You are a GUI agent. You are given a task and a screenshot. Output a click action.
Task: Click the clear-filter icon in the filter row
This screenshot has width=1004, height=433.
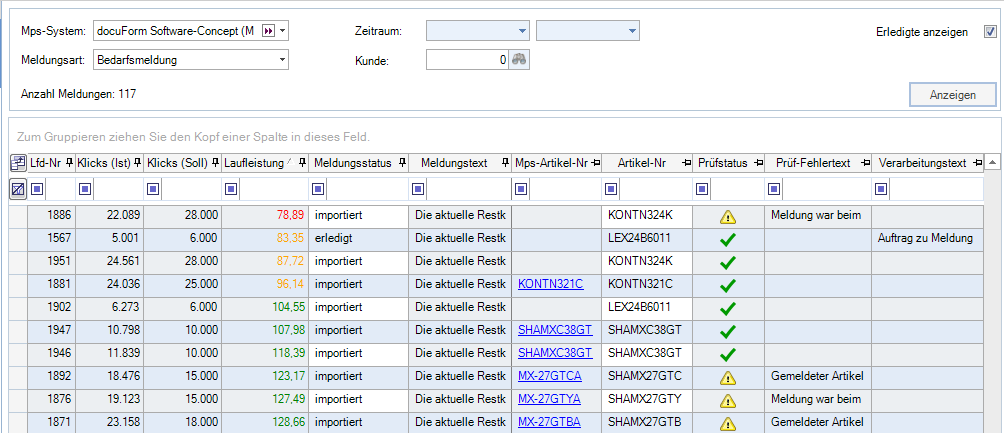coord(18,188)
